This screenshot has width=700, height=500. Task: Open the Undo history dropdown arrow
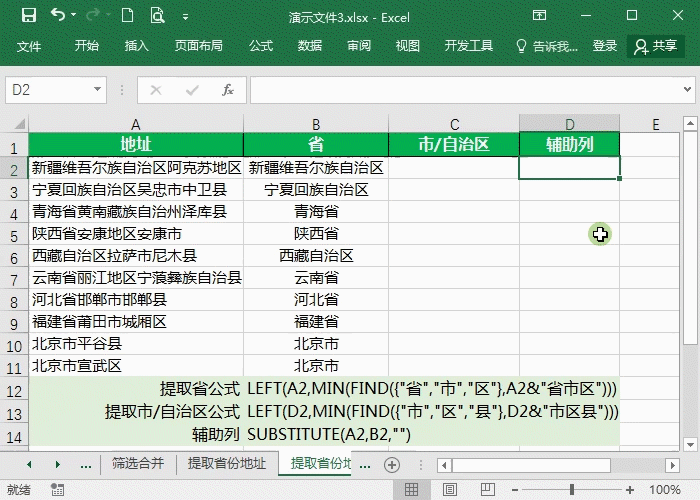(74, 15)
